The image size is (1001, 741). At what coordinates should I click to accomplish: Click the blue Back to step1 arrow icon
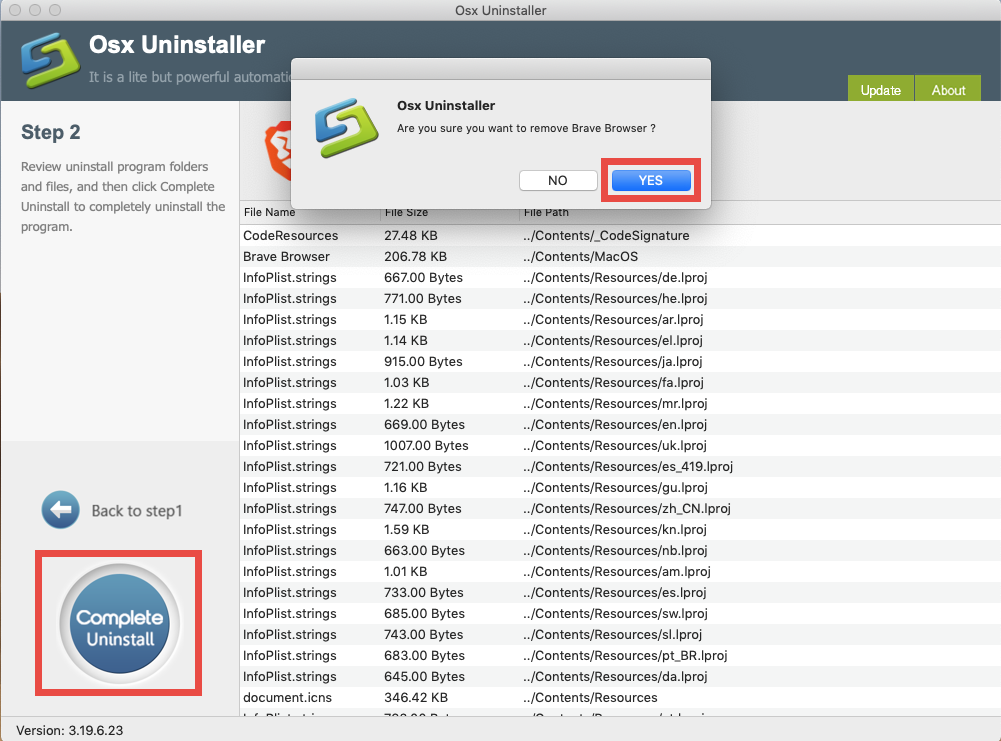click(60, 510)
